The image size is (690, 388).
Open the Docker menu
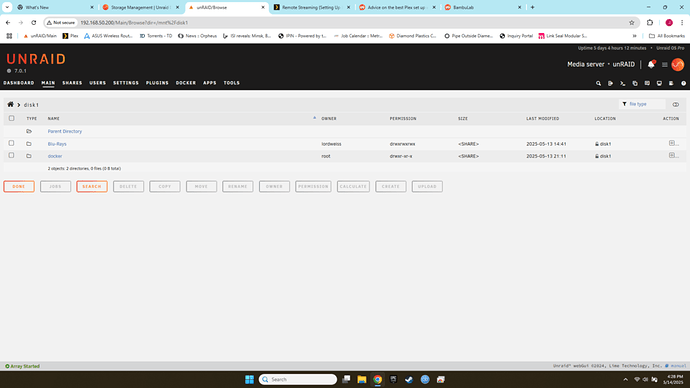coord(186,83)
